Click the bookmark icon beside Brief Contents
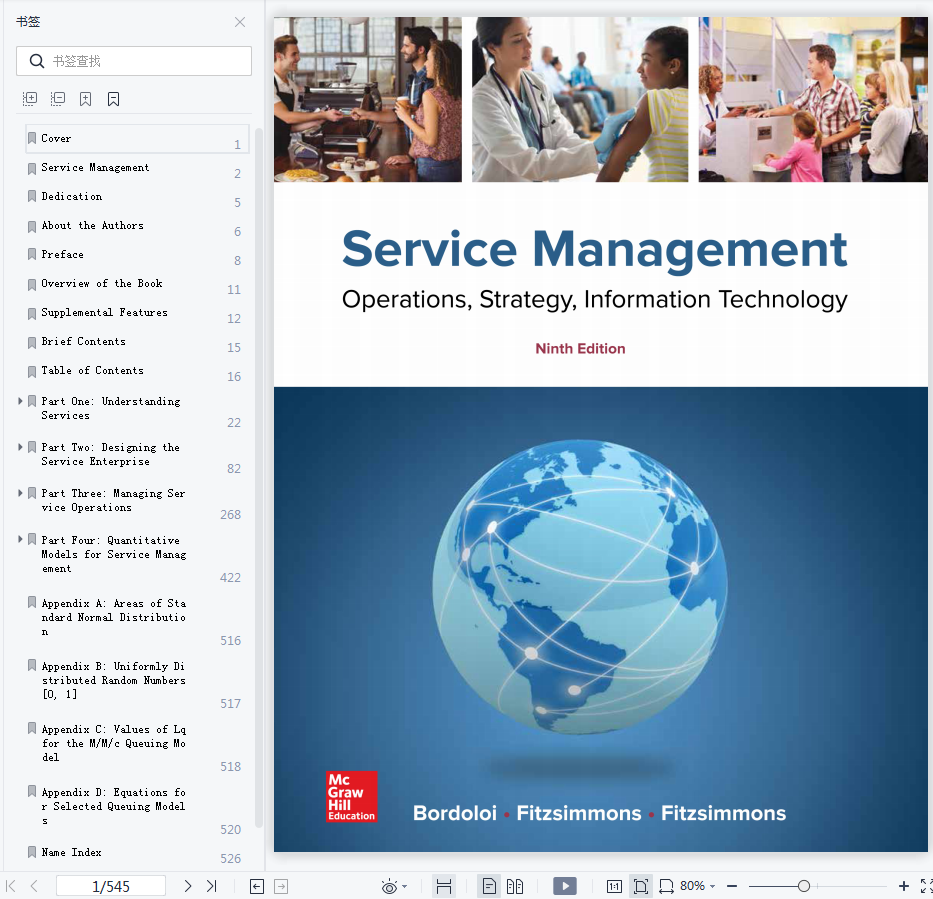Screen dimensions: 933x899 click(x=32, y=342)
